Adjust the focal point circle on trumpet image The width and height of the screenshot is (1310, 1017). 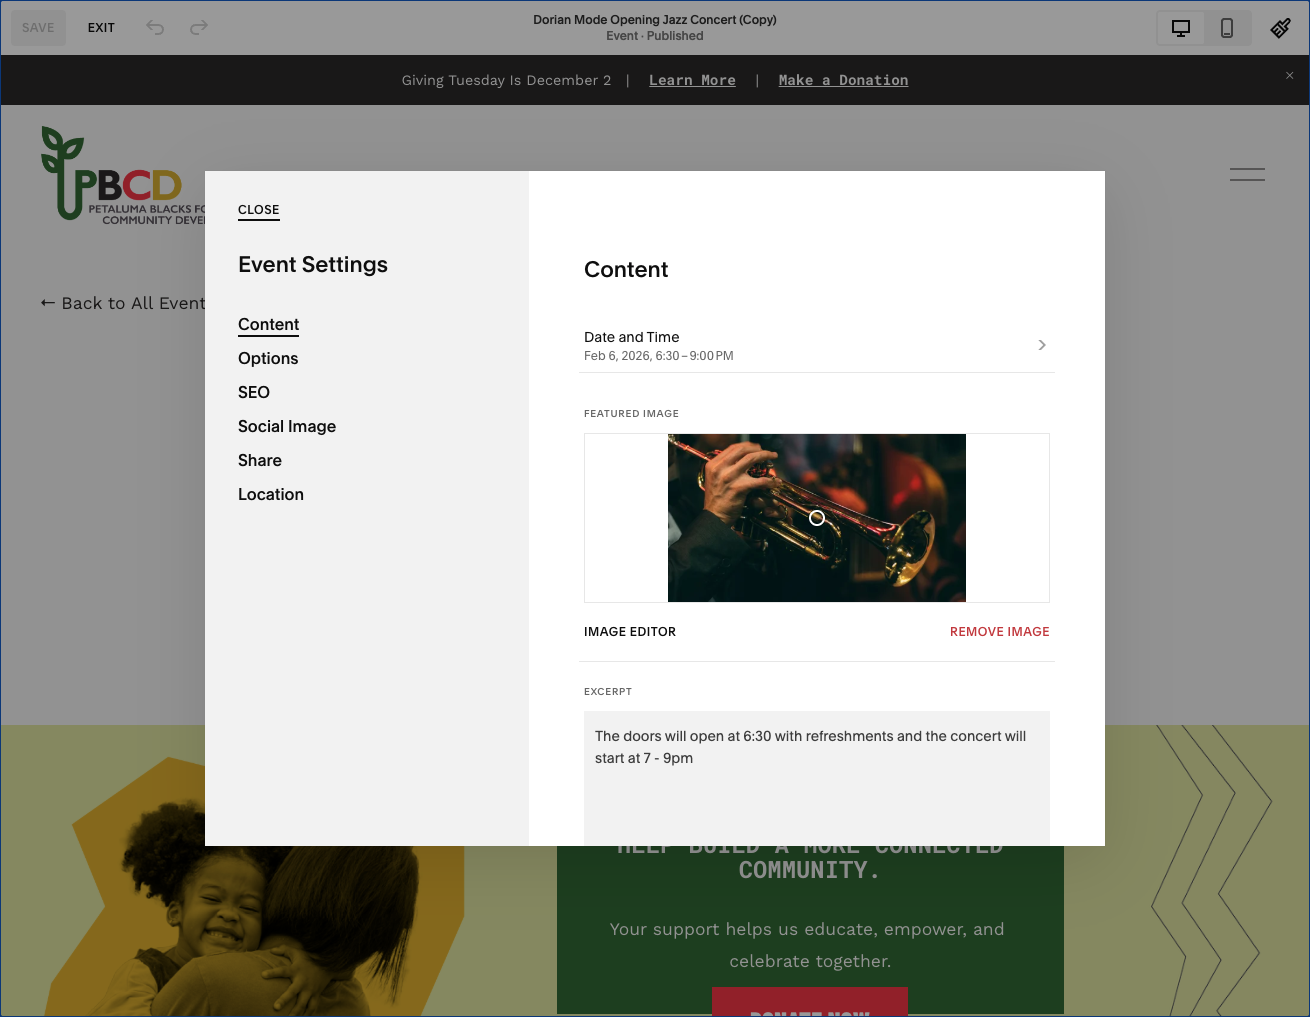point(817,518)
